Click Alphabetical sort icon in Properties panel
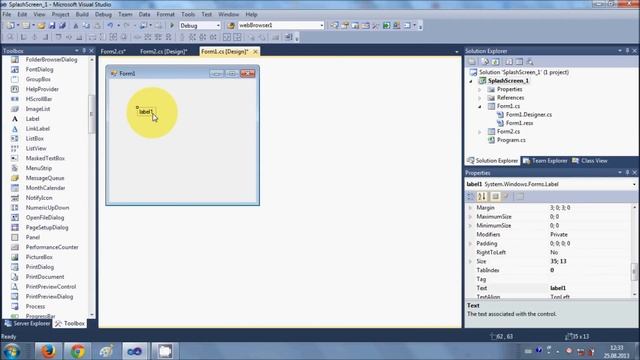The width and height of the screenshot is (640, 360). pos(482,196)
